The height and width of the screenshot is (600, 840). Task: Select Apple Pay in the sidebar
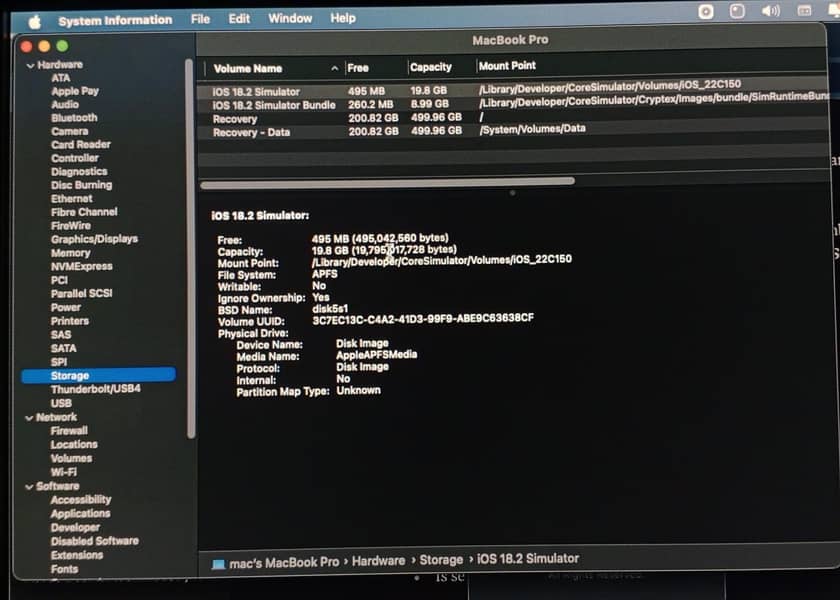(75, 91)
